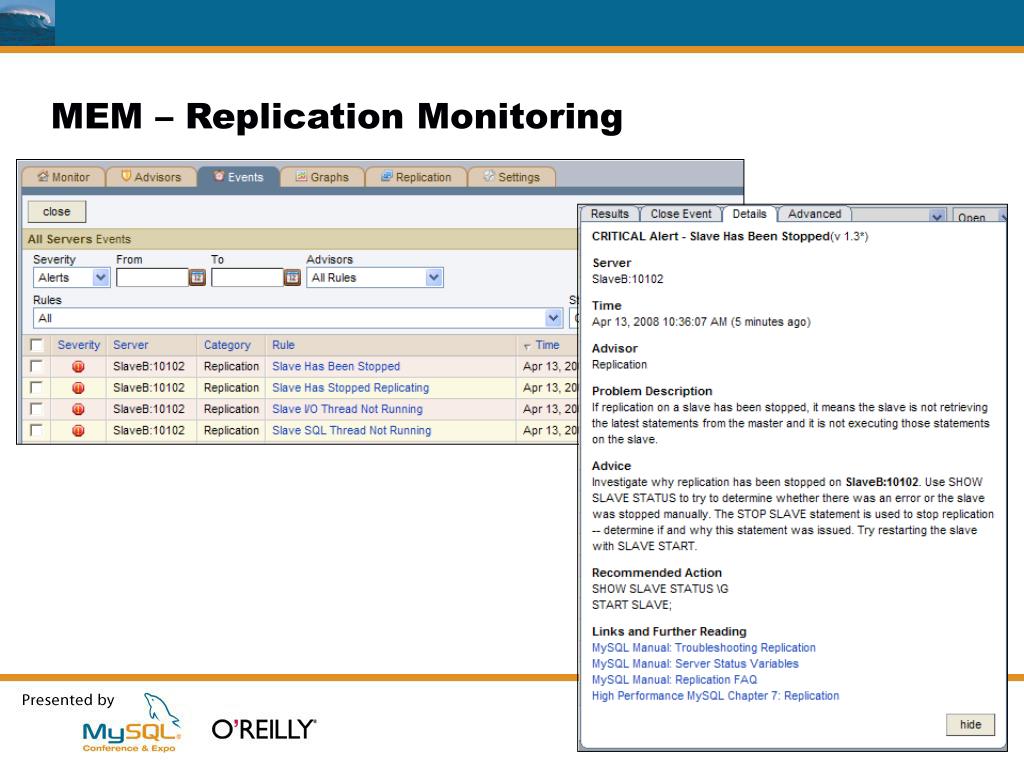
Task: Click critical severity icon for Slave Has Been Stopped
Action: [x=78, y=366]
